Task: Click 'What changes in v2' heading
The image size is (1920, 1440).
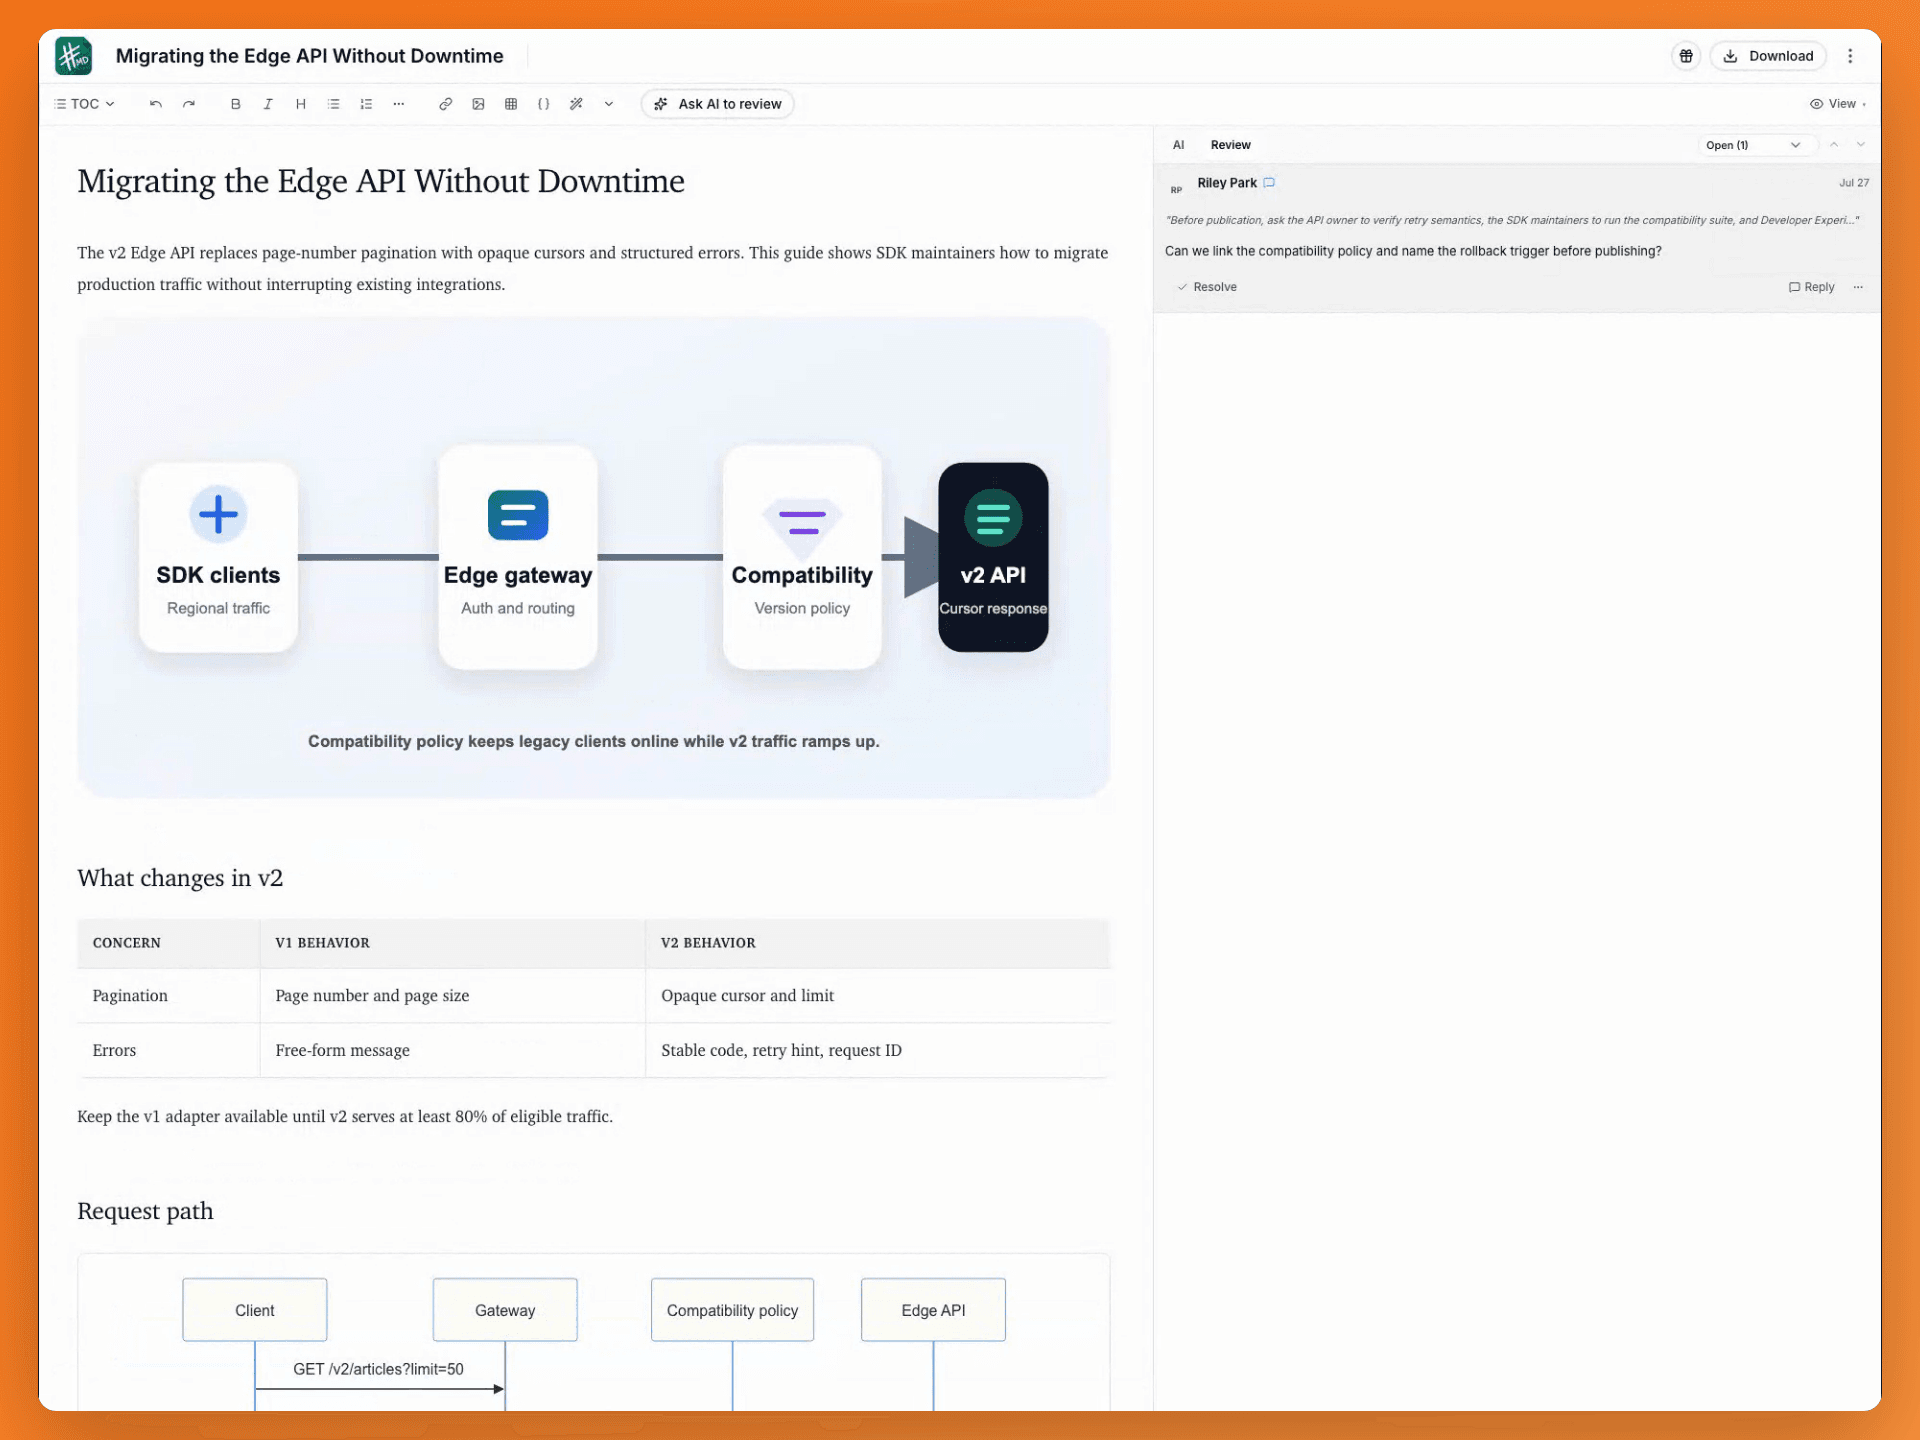Action: pos(180,878)
